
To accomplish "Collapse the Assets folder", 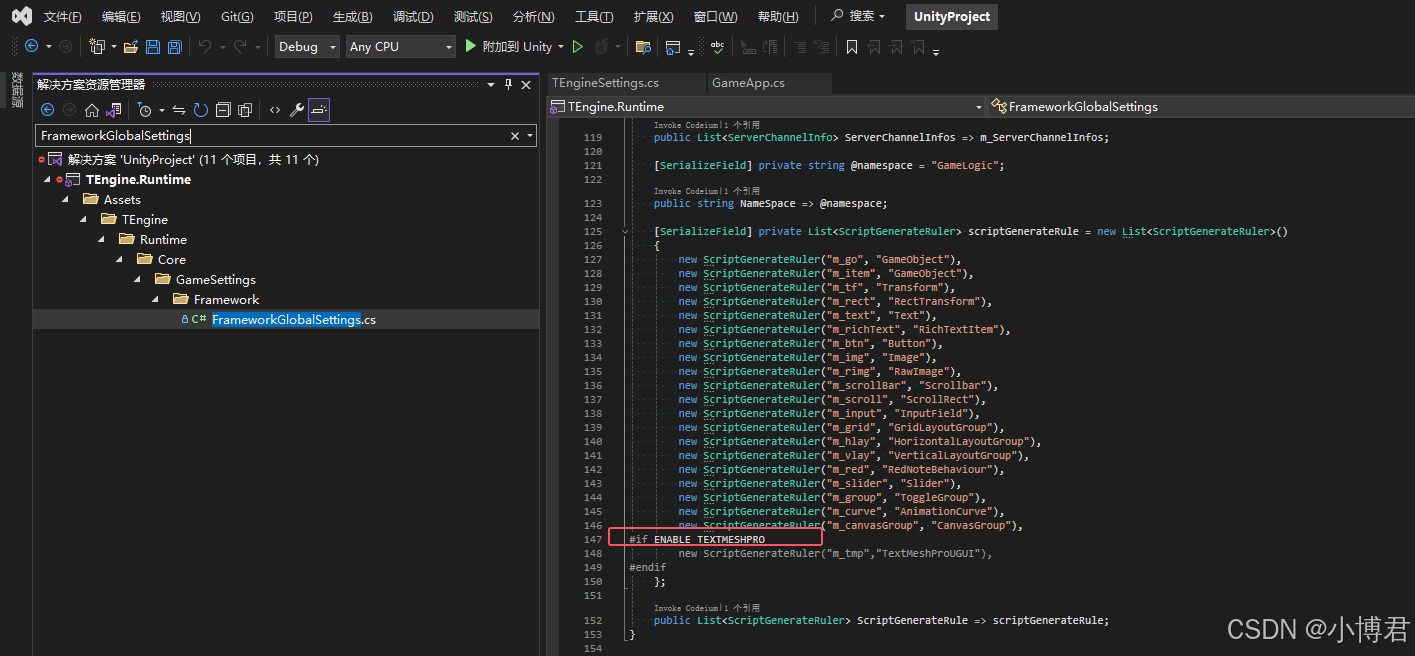I will pos(65,199).
